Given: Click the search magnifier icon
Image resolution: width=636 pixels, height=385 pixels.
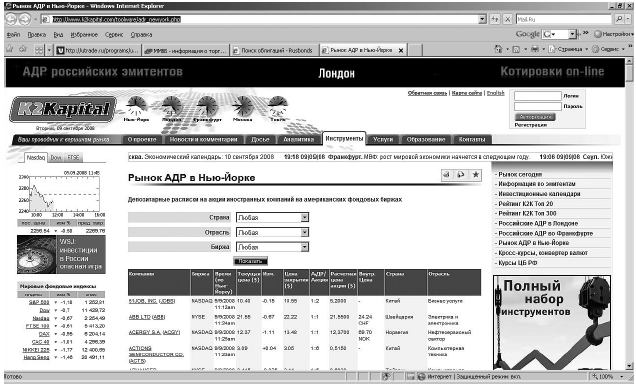Looking at the screenshot, I should pyautogui.click(x=619, y=19).
